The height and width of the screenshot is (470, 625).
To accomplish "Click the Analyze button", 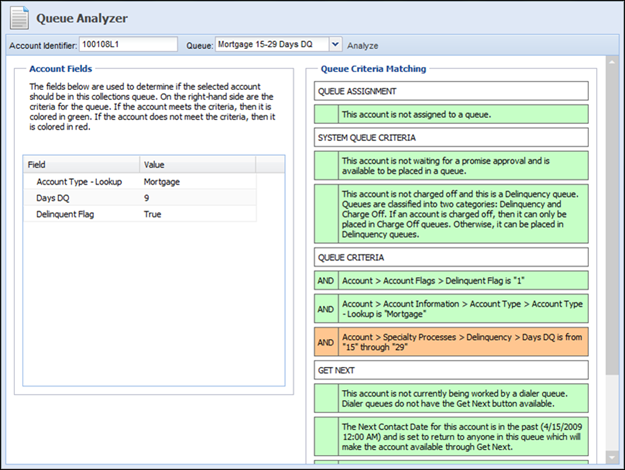I will [x=362, y=46].
